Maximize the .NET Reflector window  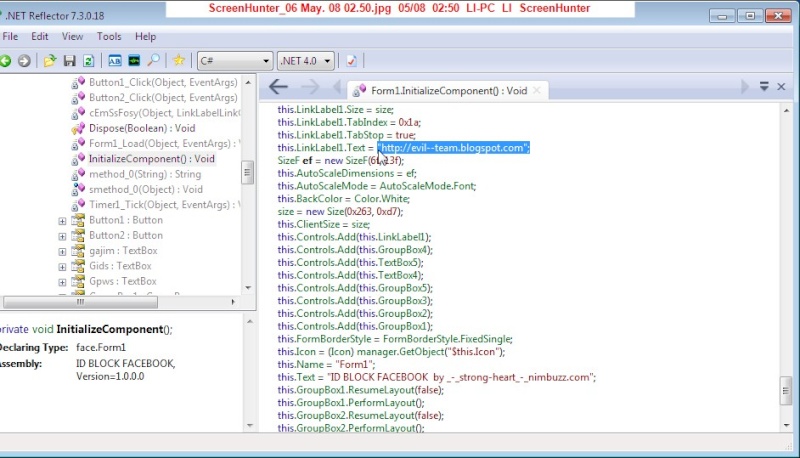coord(750,16)
